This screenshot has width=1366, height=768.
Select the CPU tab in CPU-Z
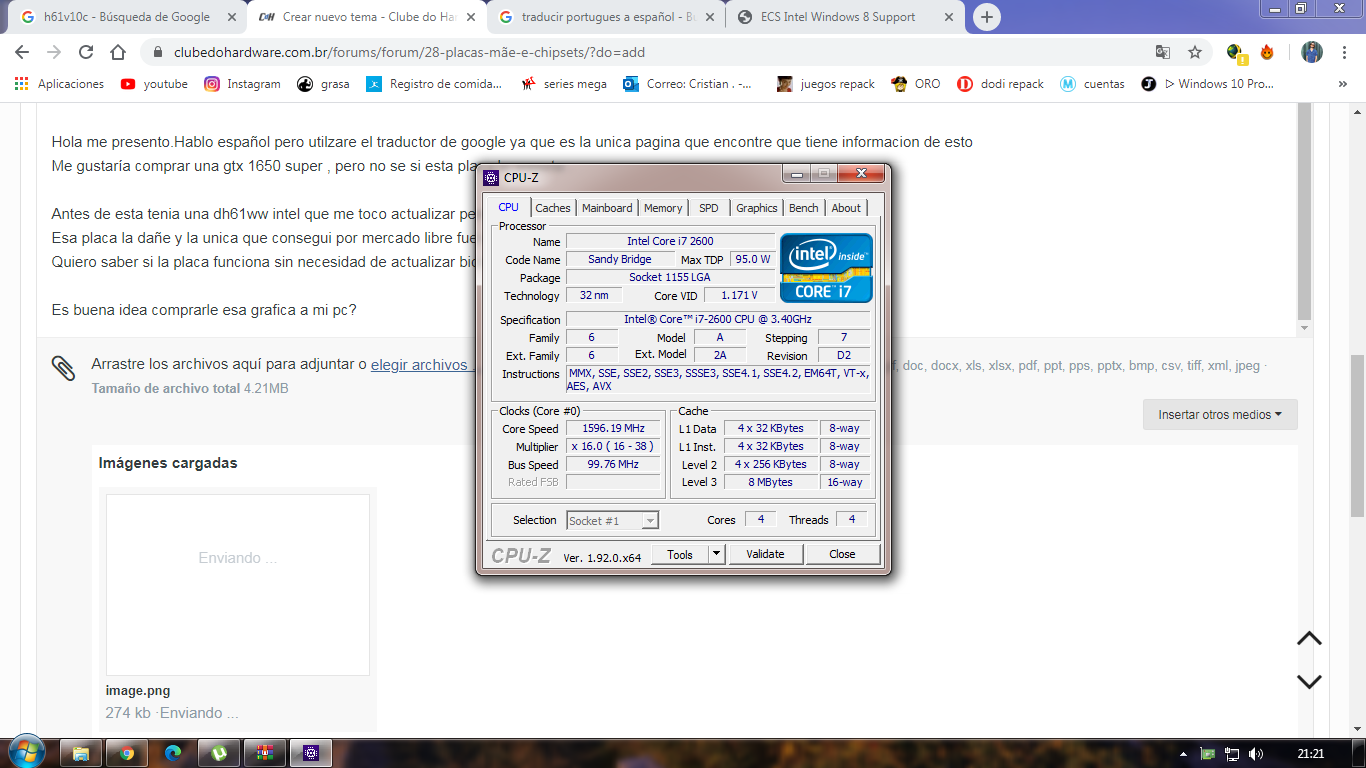(x=509, y=207)
